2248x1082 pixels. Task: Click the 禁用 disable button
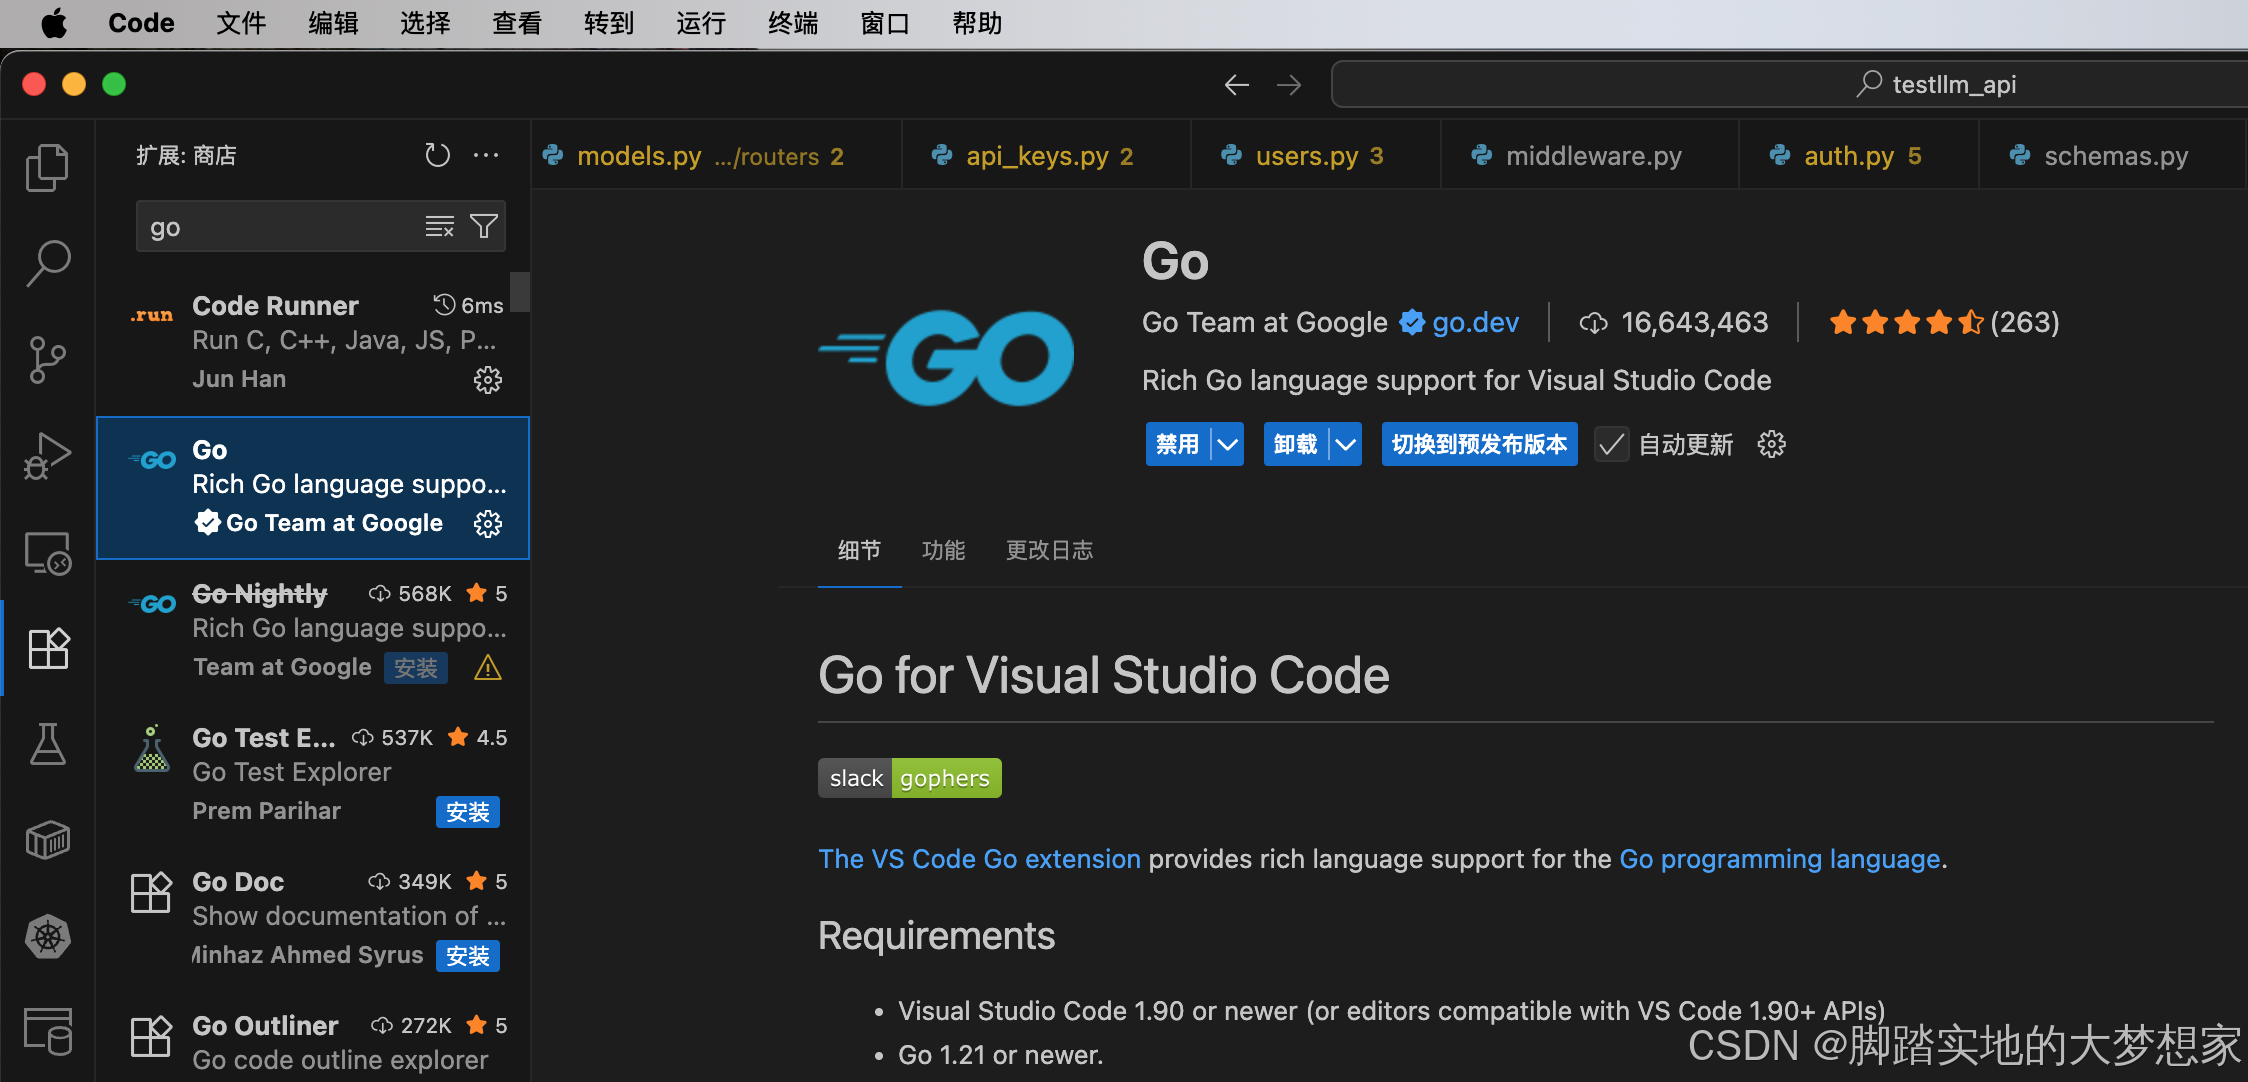[1177, 444]
